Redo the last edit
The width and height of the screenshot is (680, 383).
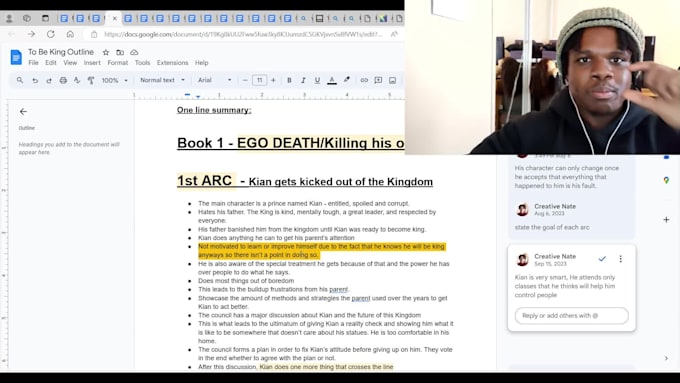point(49,80)
